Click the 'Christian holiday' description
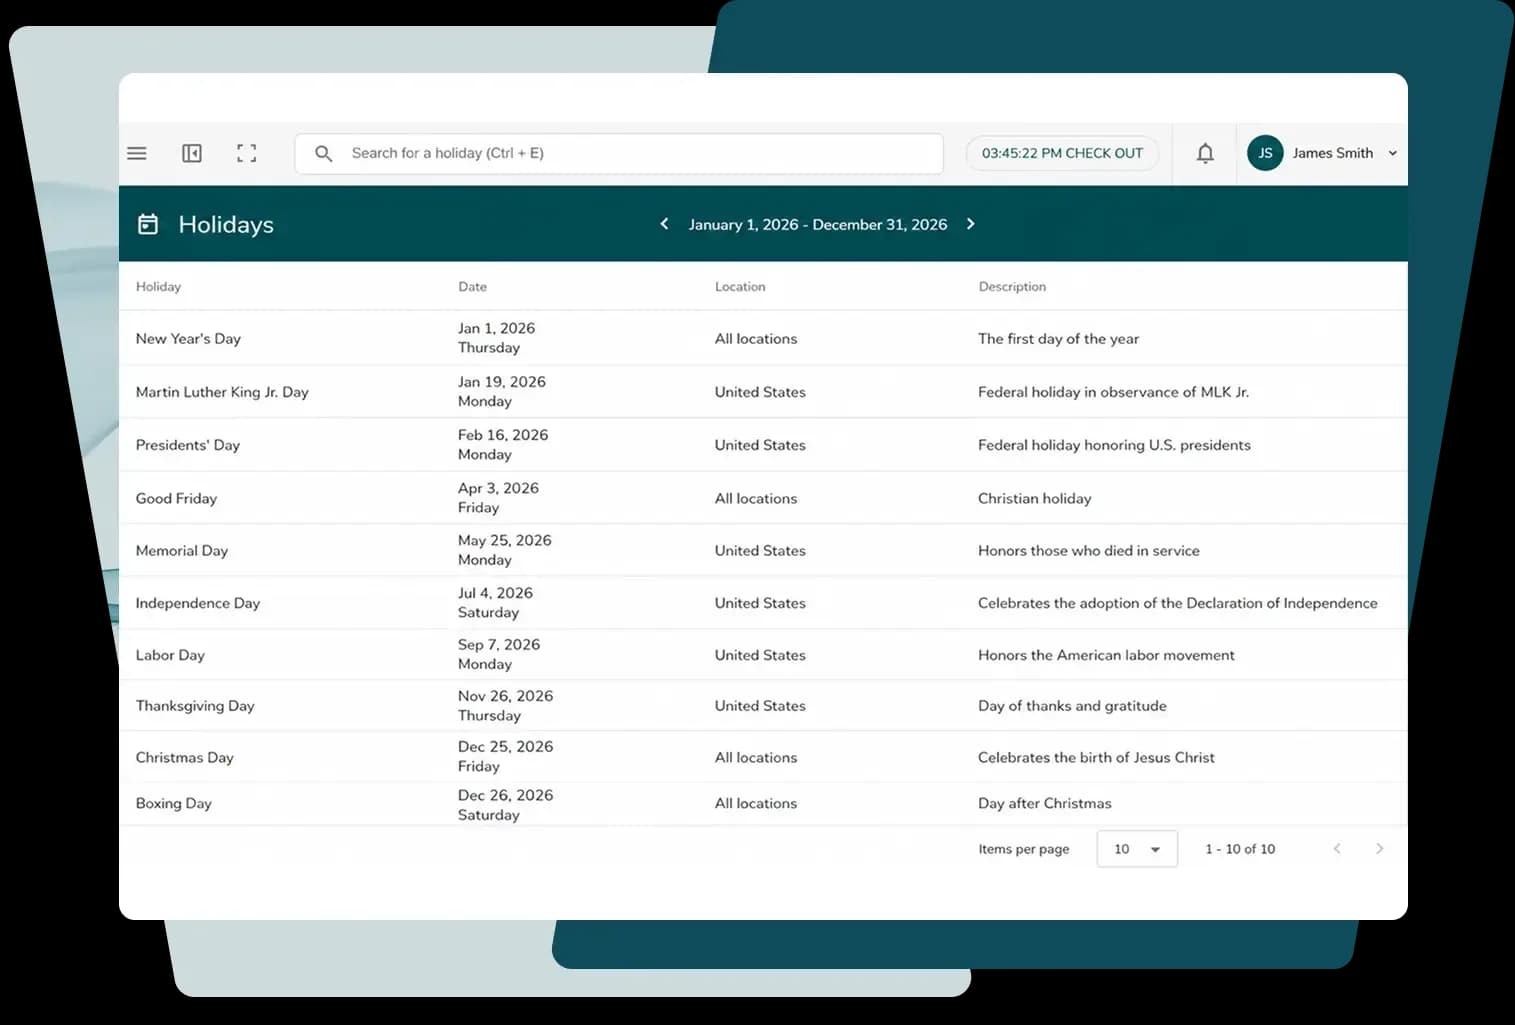The image size is (1515, 1025). click(x=1034, y=498)
